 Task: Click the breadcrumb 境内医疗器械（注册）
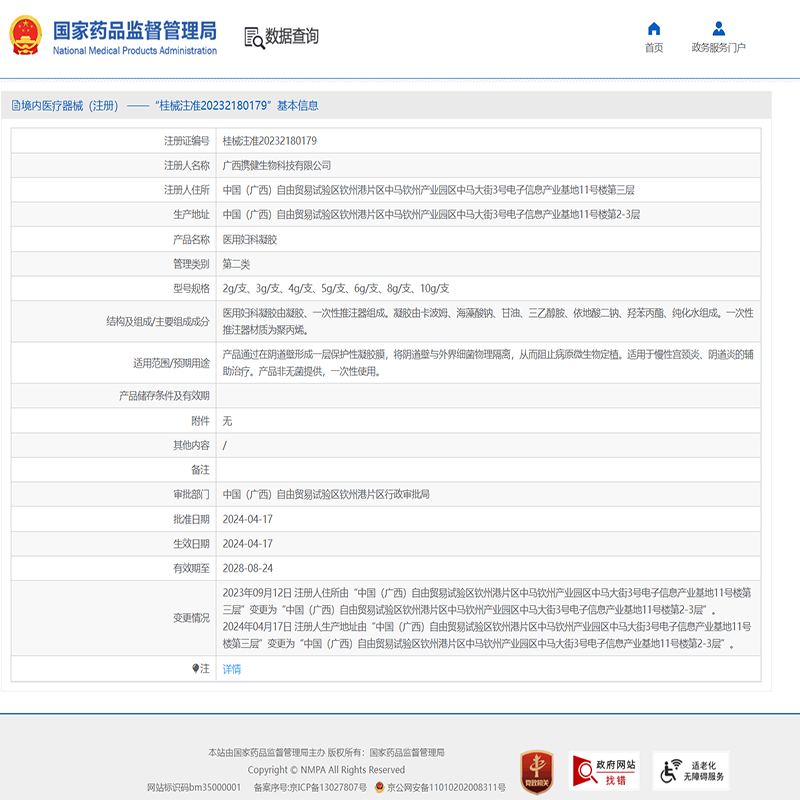(x=70, y=106)
